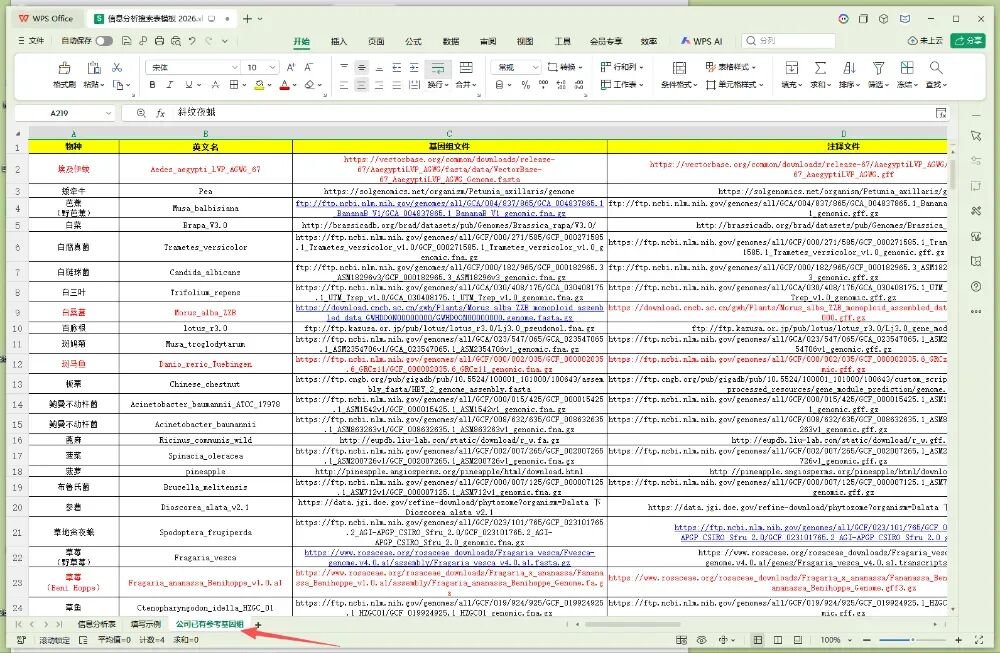Click the horizontal scrollbar at the bottom
The height and width of the screenshot is (653, 1000).
(632, 624)
